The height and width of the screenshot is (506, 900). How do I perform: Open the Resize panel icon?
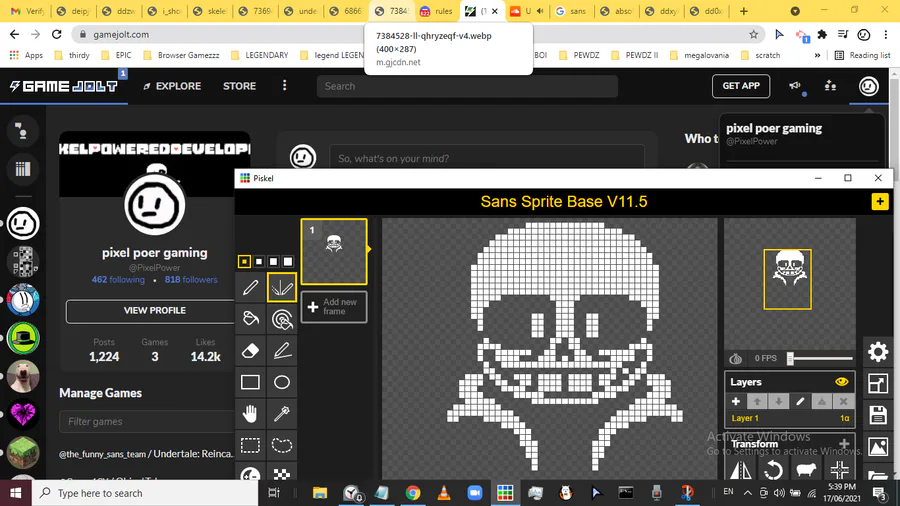[x=878, y=383]
